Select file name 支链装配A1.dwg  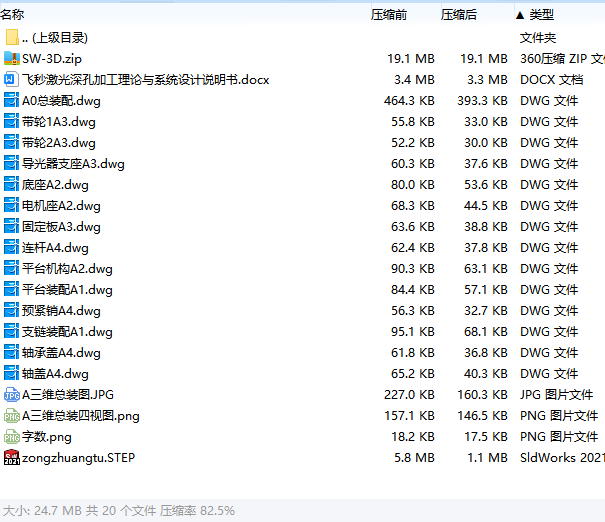67,331
